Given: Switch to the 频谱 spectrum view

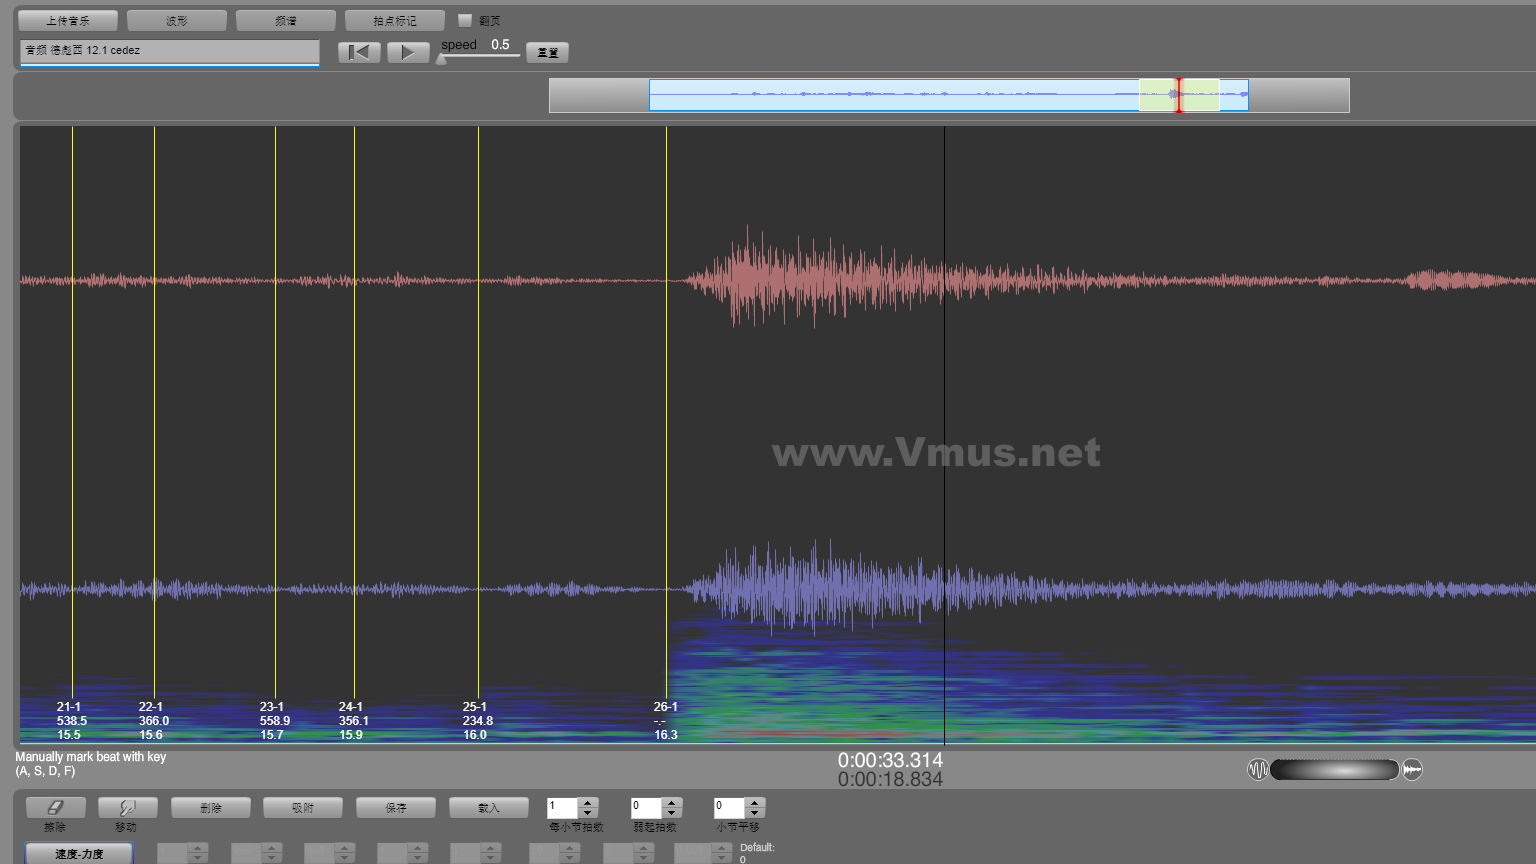Looking at the screenshot, I should coord(286,20).
